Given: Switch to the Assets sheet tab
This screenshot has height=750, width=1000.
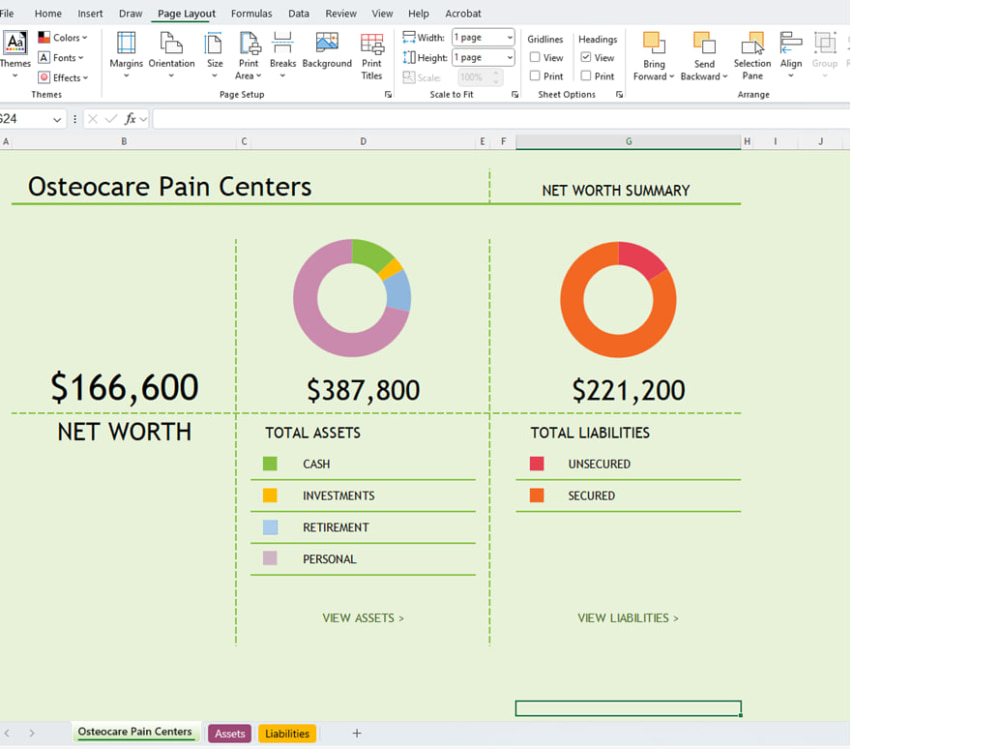Looking at the screenshot, I should pos(230,733).
